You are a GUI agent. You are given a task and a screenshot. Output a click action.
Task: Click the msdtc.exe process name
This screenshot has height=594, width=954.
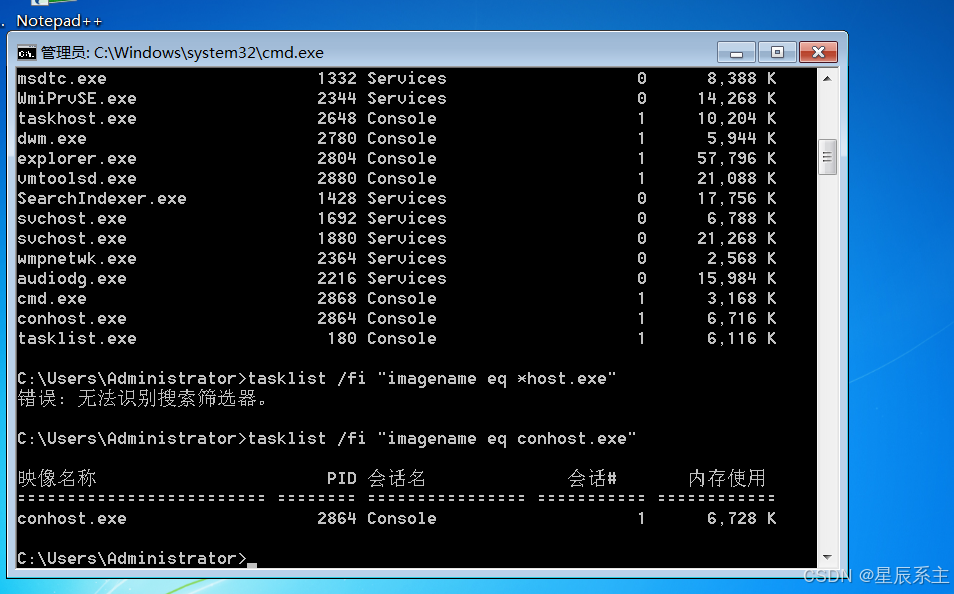point(62,79)
